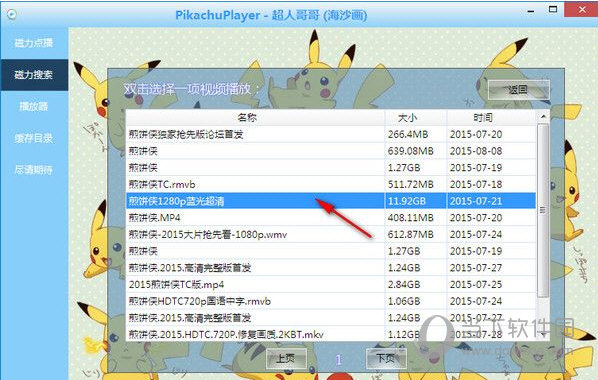Click the 612.87MB size cell
The image size is (598, 380).
coord(416,235)
